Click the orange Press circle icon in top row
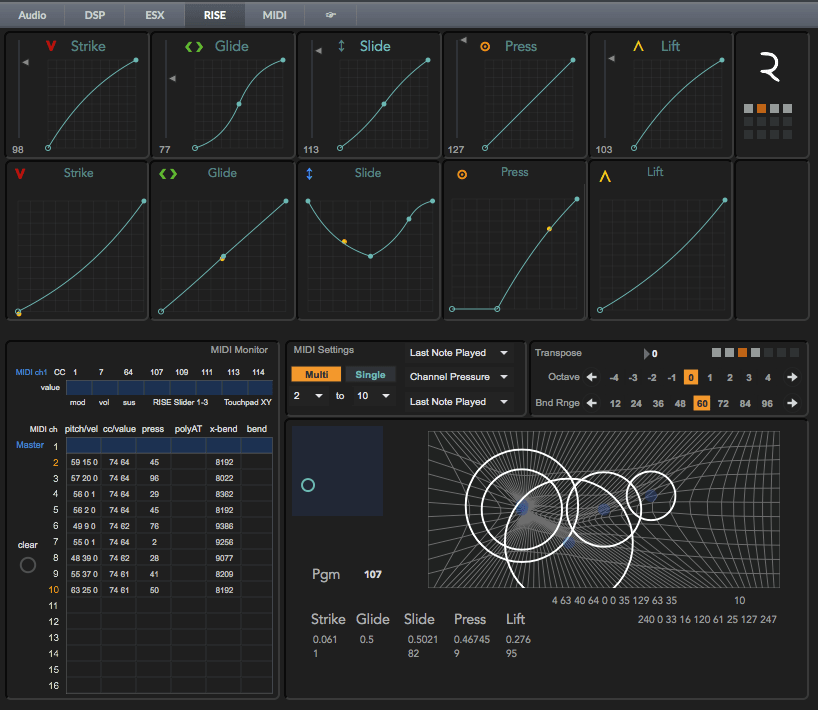Viewport: 818px width, 710px height. [485, 47]
